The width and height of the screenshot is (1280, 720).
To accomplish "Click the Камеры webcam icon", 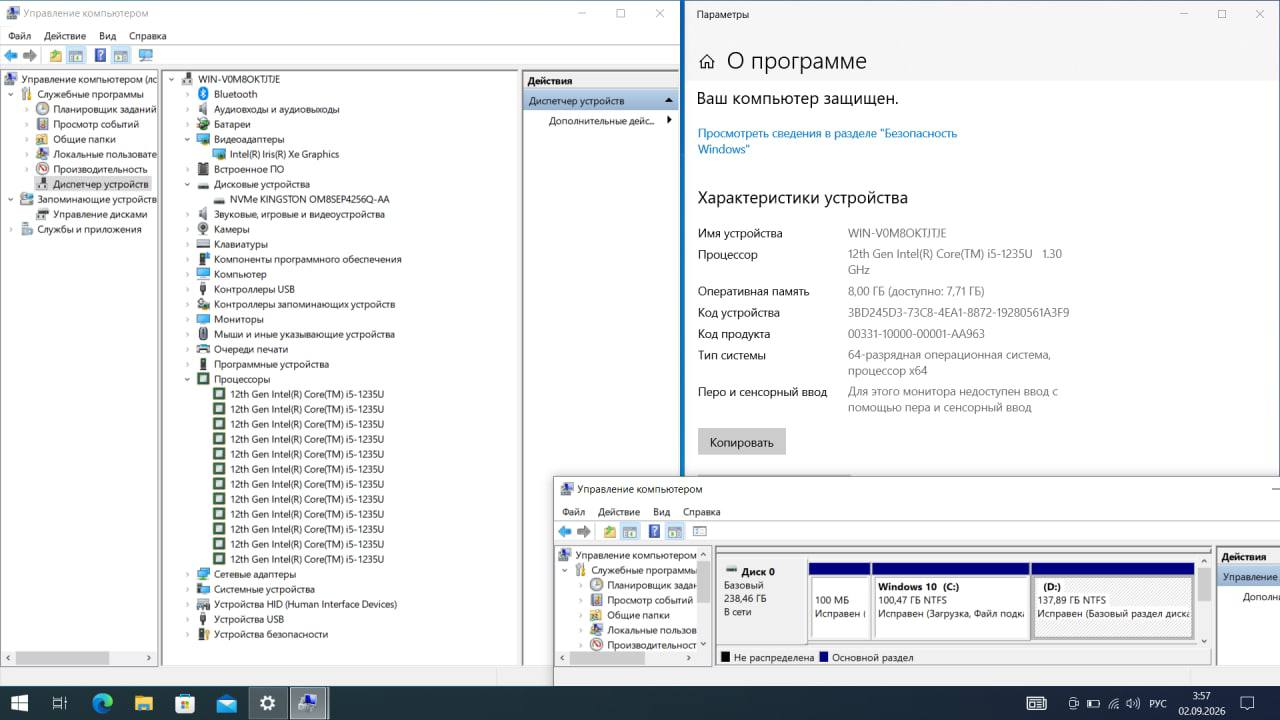I will point(203,229).
